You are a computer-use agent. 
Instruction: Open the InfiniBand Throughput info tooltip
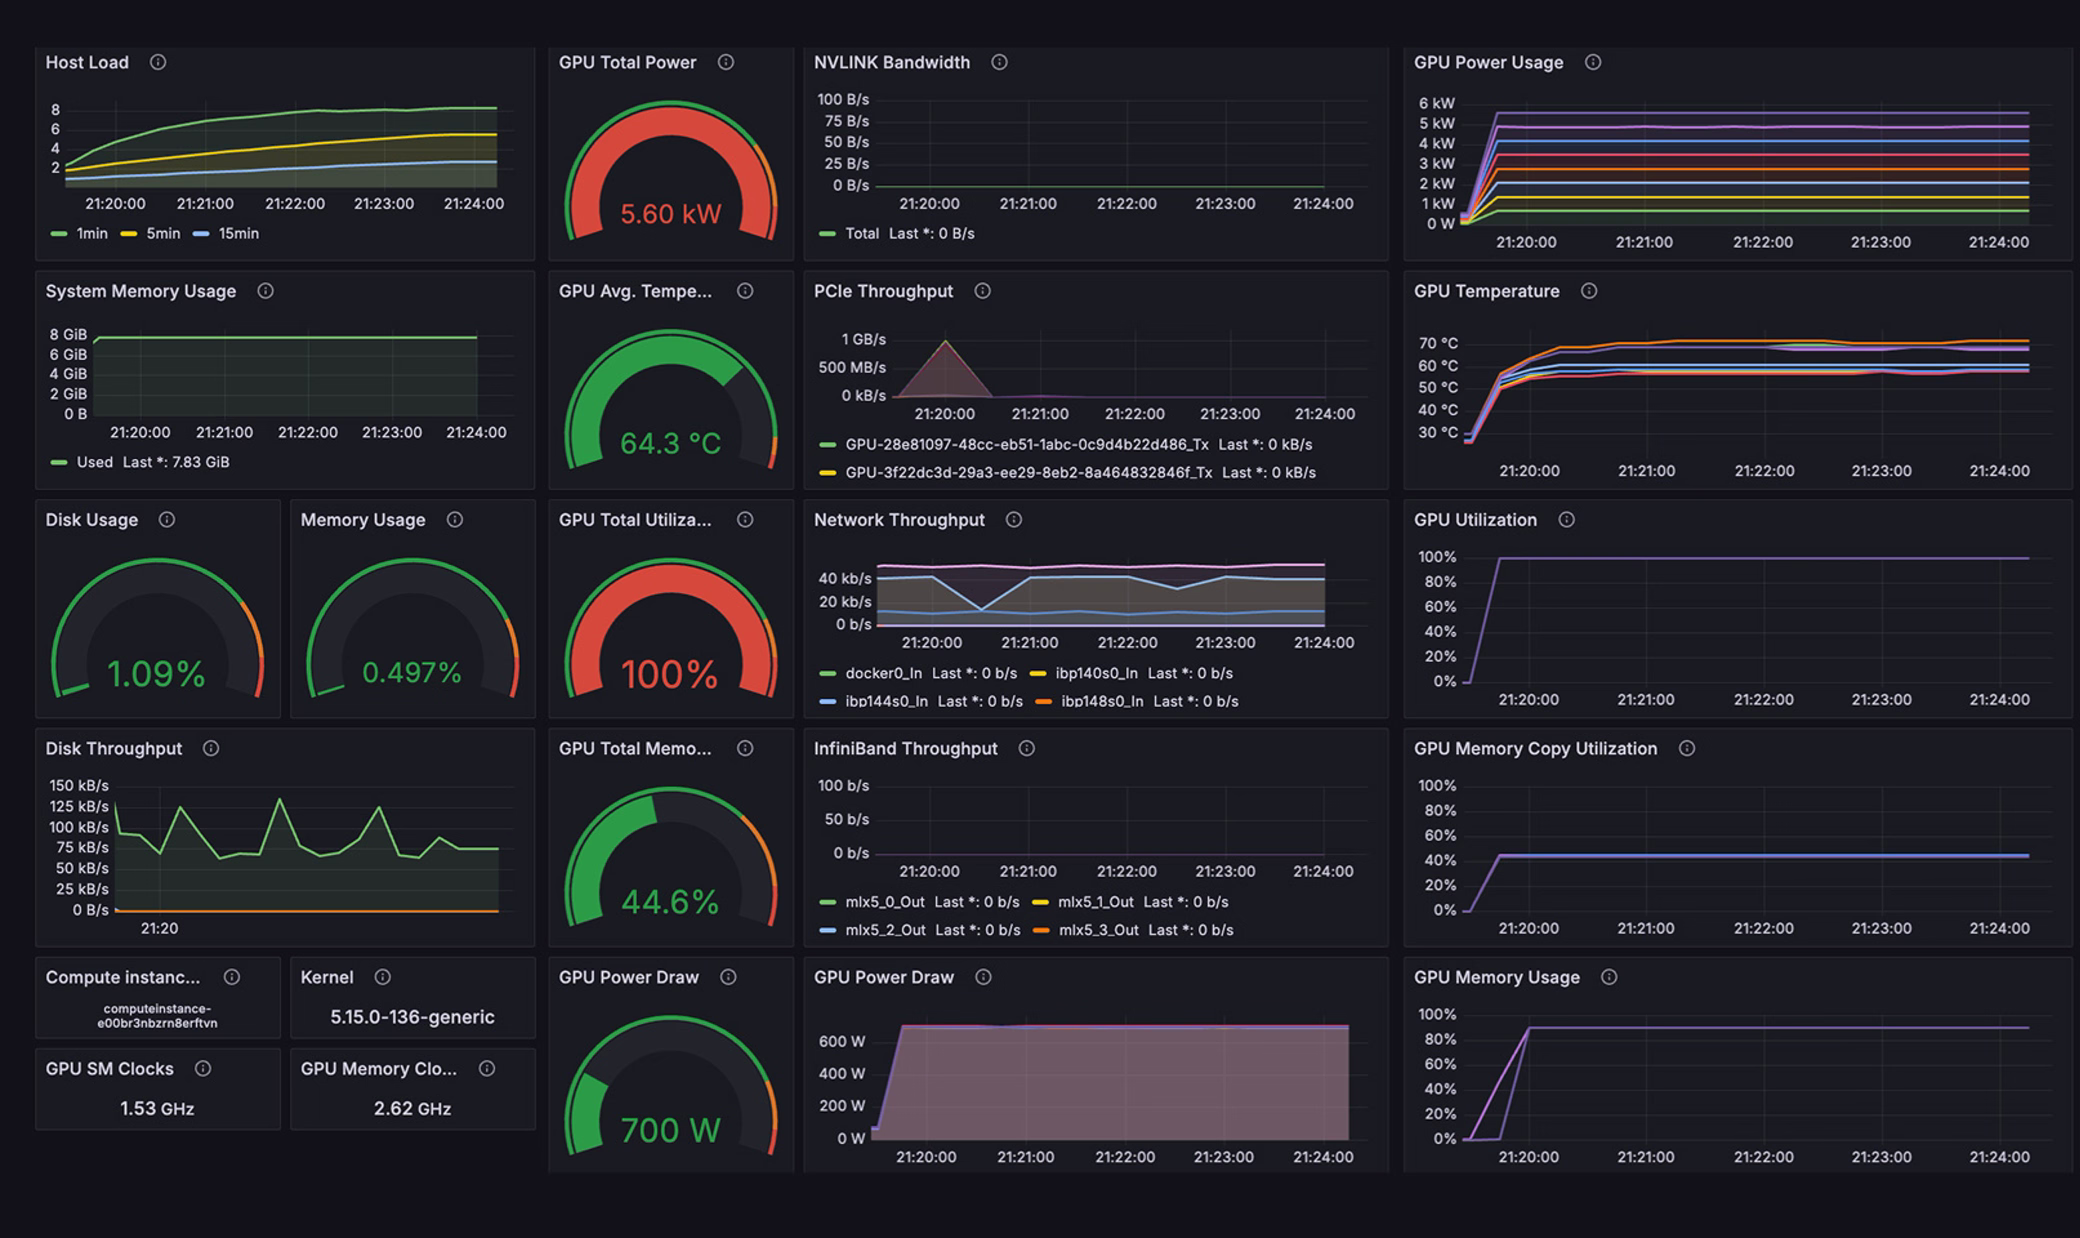pyautogui.click(x=1025, y=748)
